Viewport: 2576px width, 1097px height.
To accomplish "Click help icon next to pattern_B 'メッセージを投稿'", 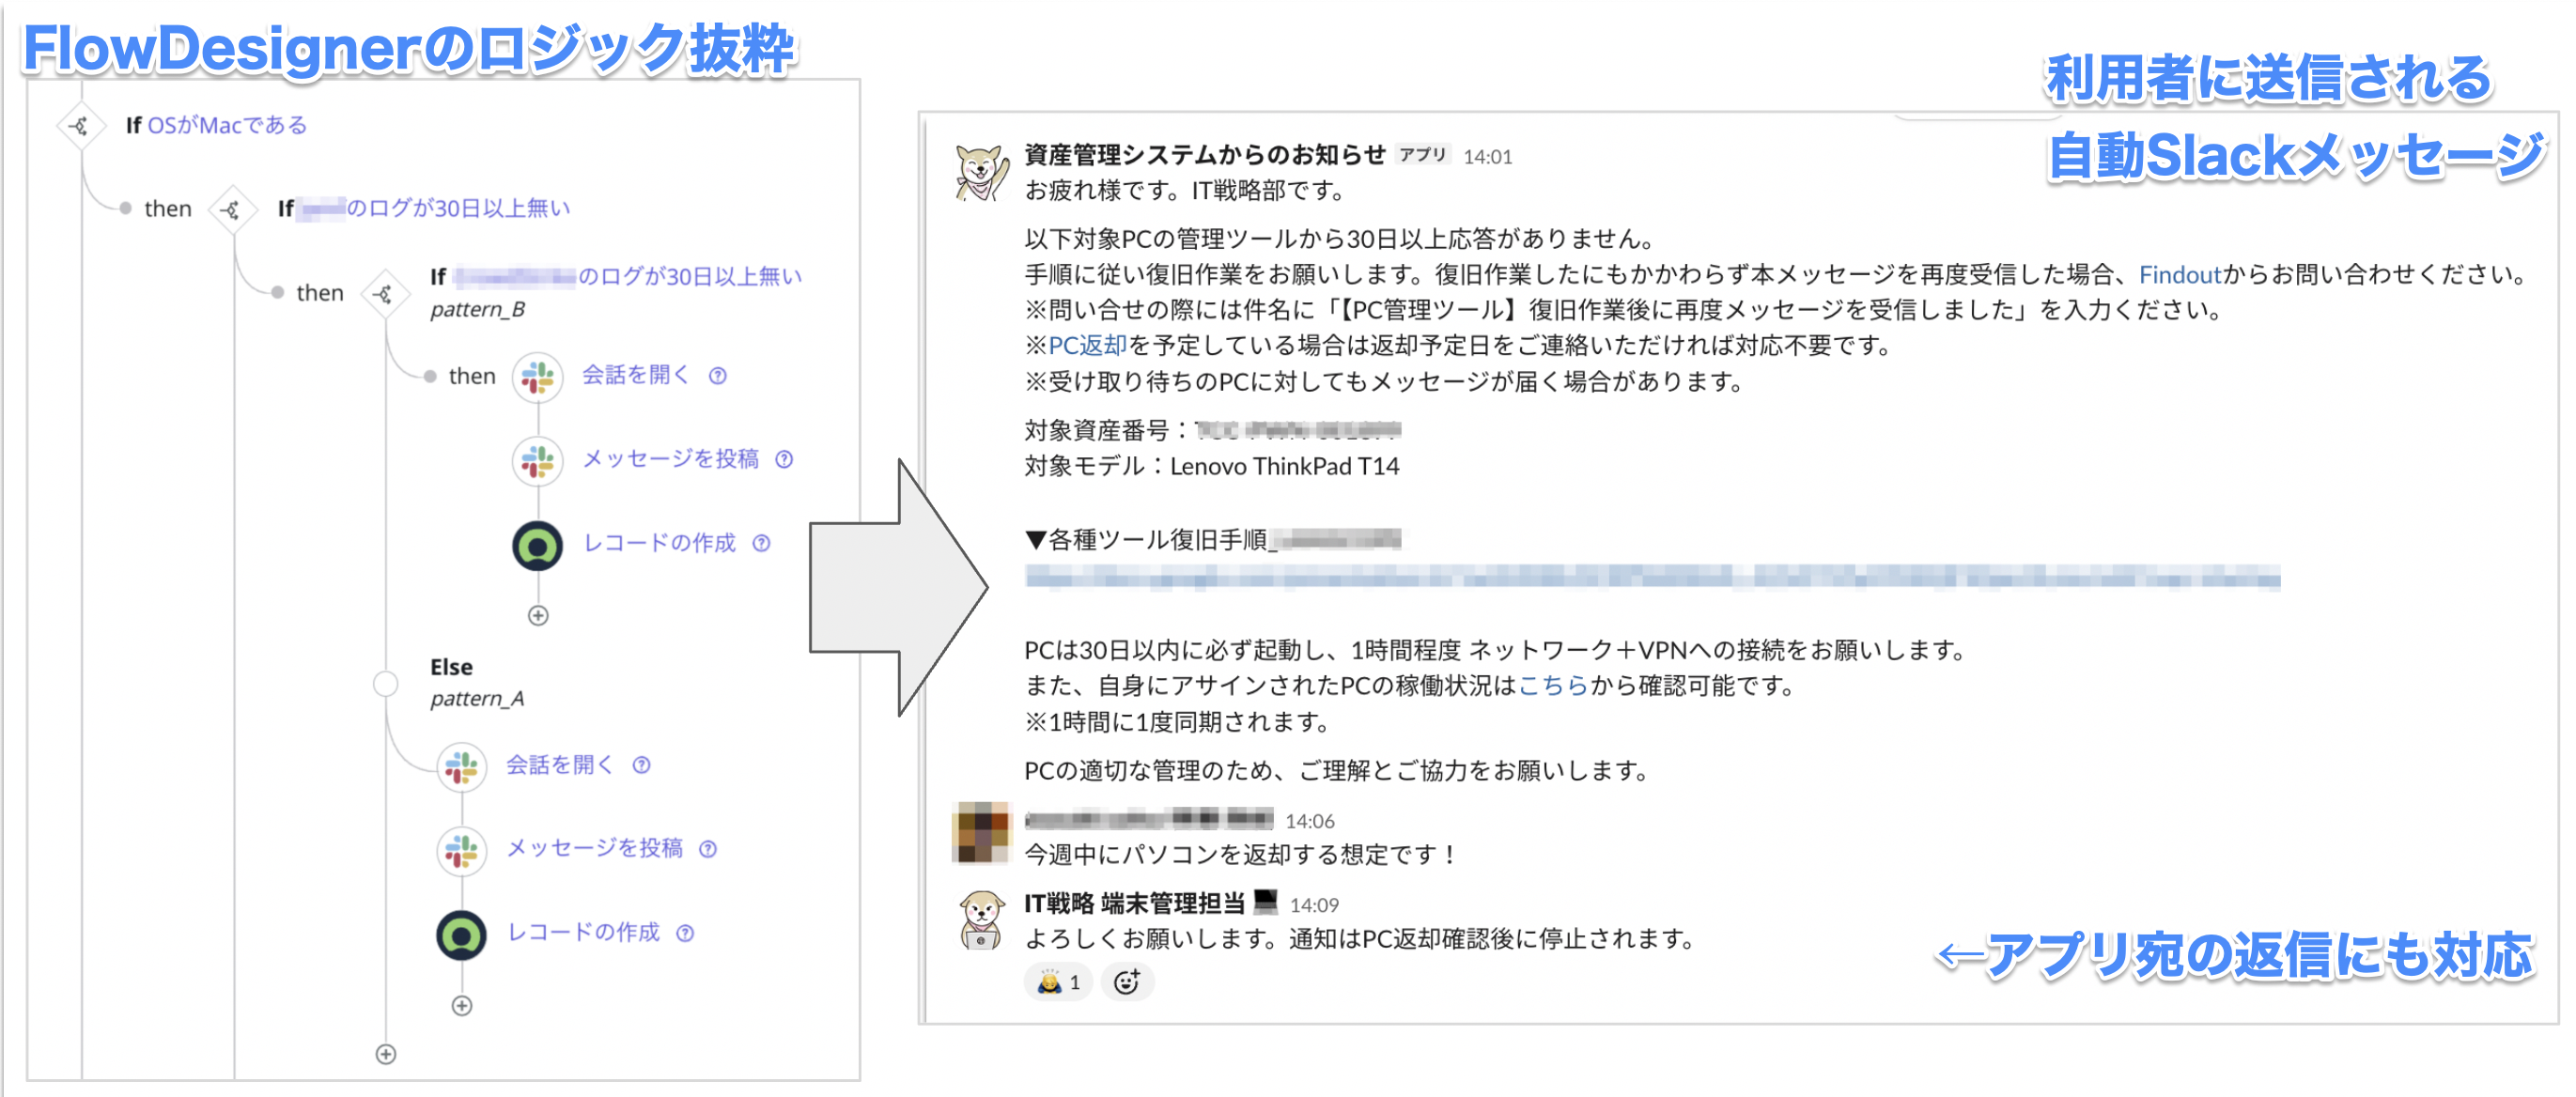I will [x=785, y=460].
